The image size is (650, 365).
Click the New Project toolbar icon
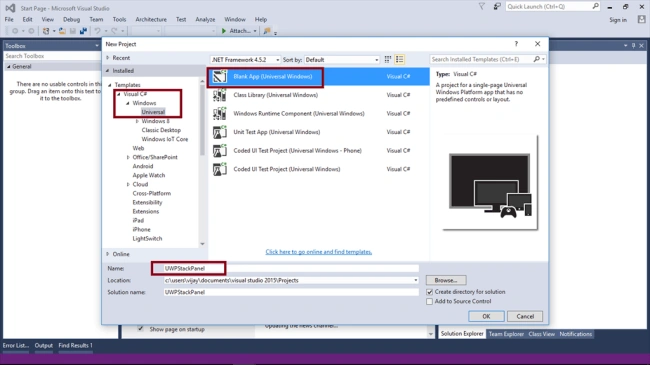coord(46,31)
